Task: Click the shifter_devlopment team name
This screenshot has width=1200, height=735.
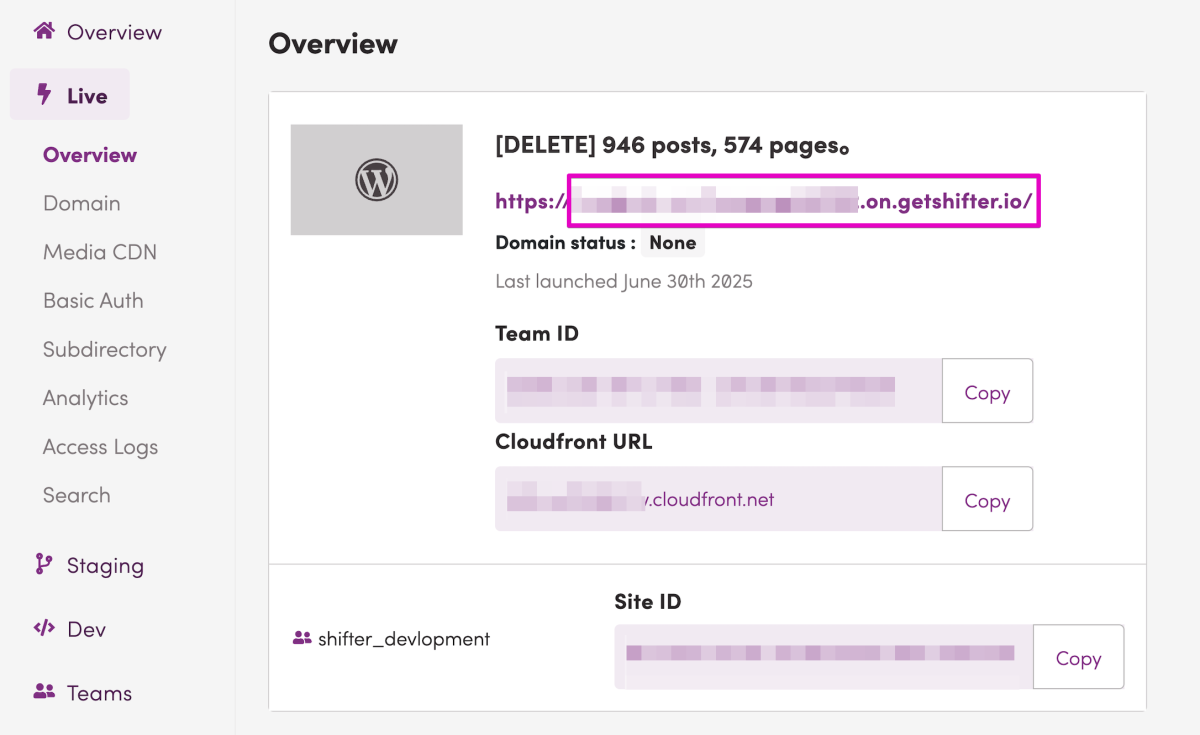Action: tap(404, 638)
